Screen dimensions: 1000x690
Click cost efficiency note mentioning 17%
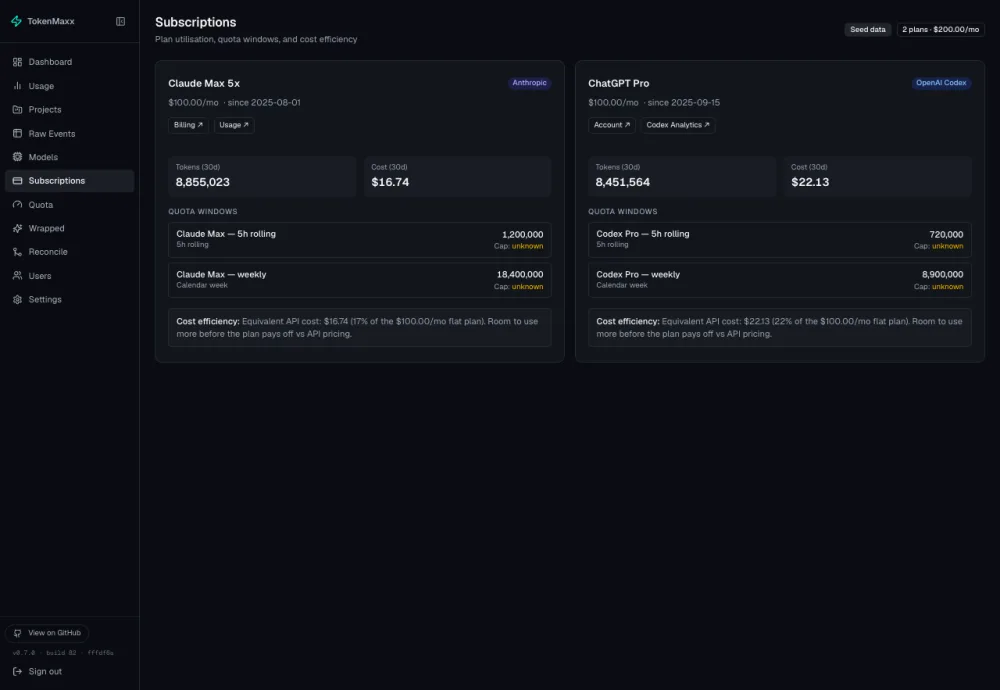pyautogui.click(x=360, y=328)
